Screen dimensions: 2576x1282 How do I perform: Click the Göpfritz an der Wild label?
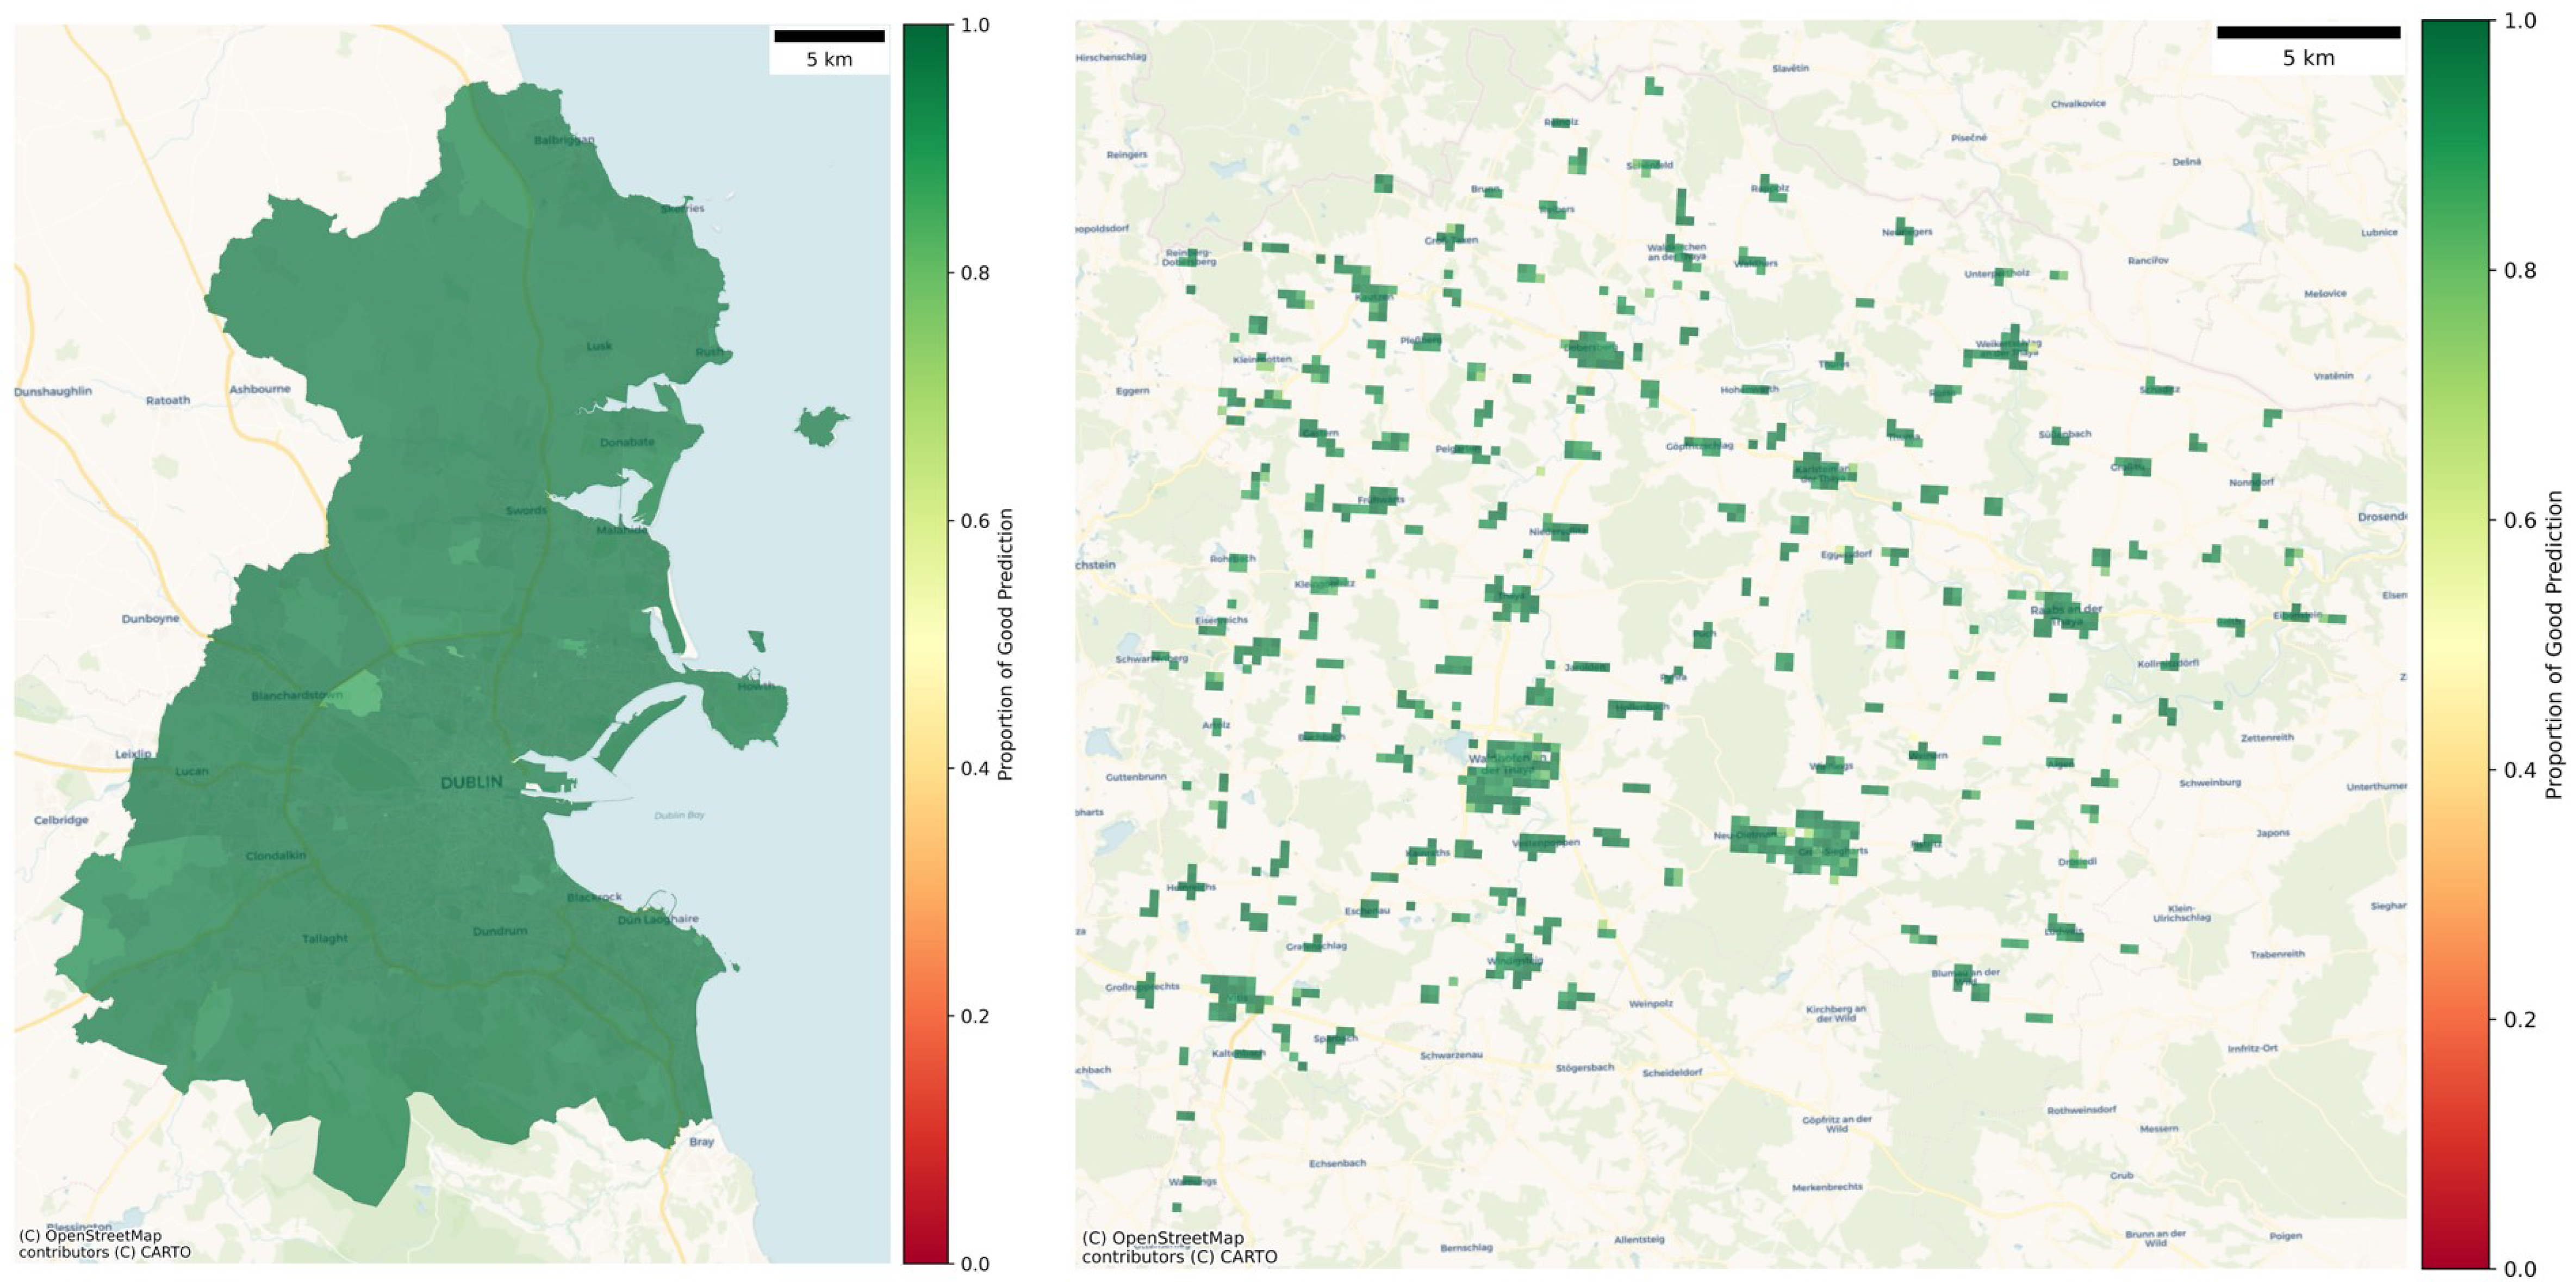point(1837,1124)
